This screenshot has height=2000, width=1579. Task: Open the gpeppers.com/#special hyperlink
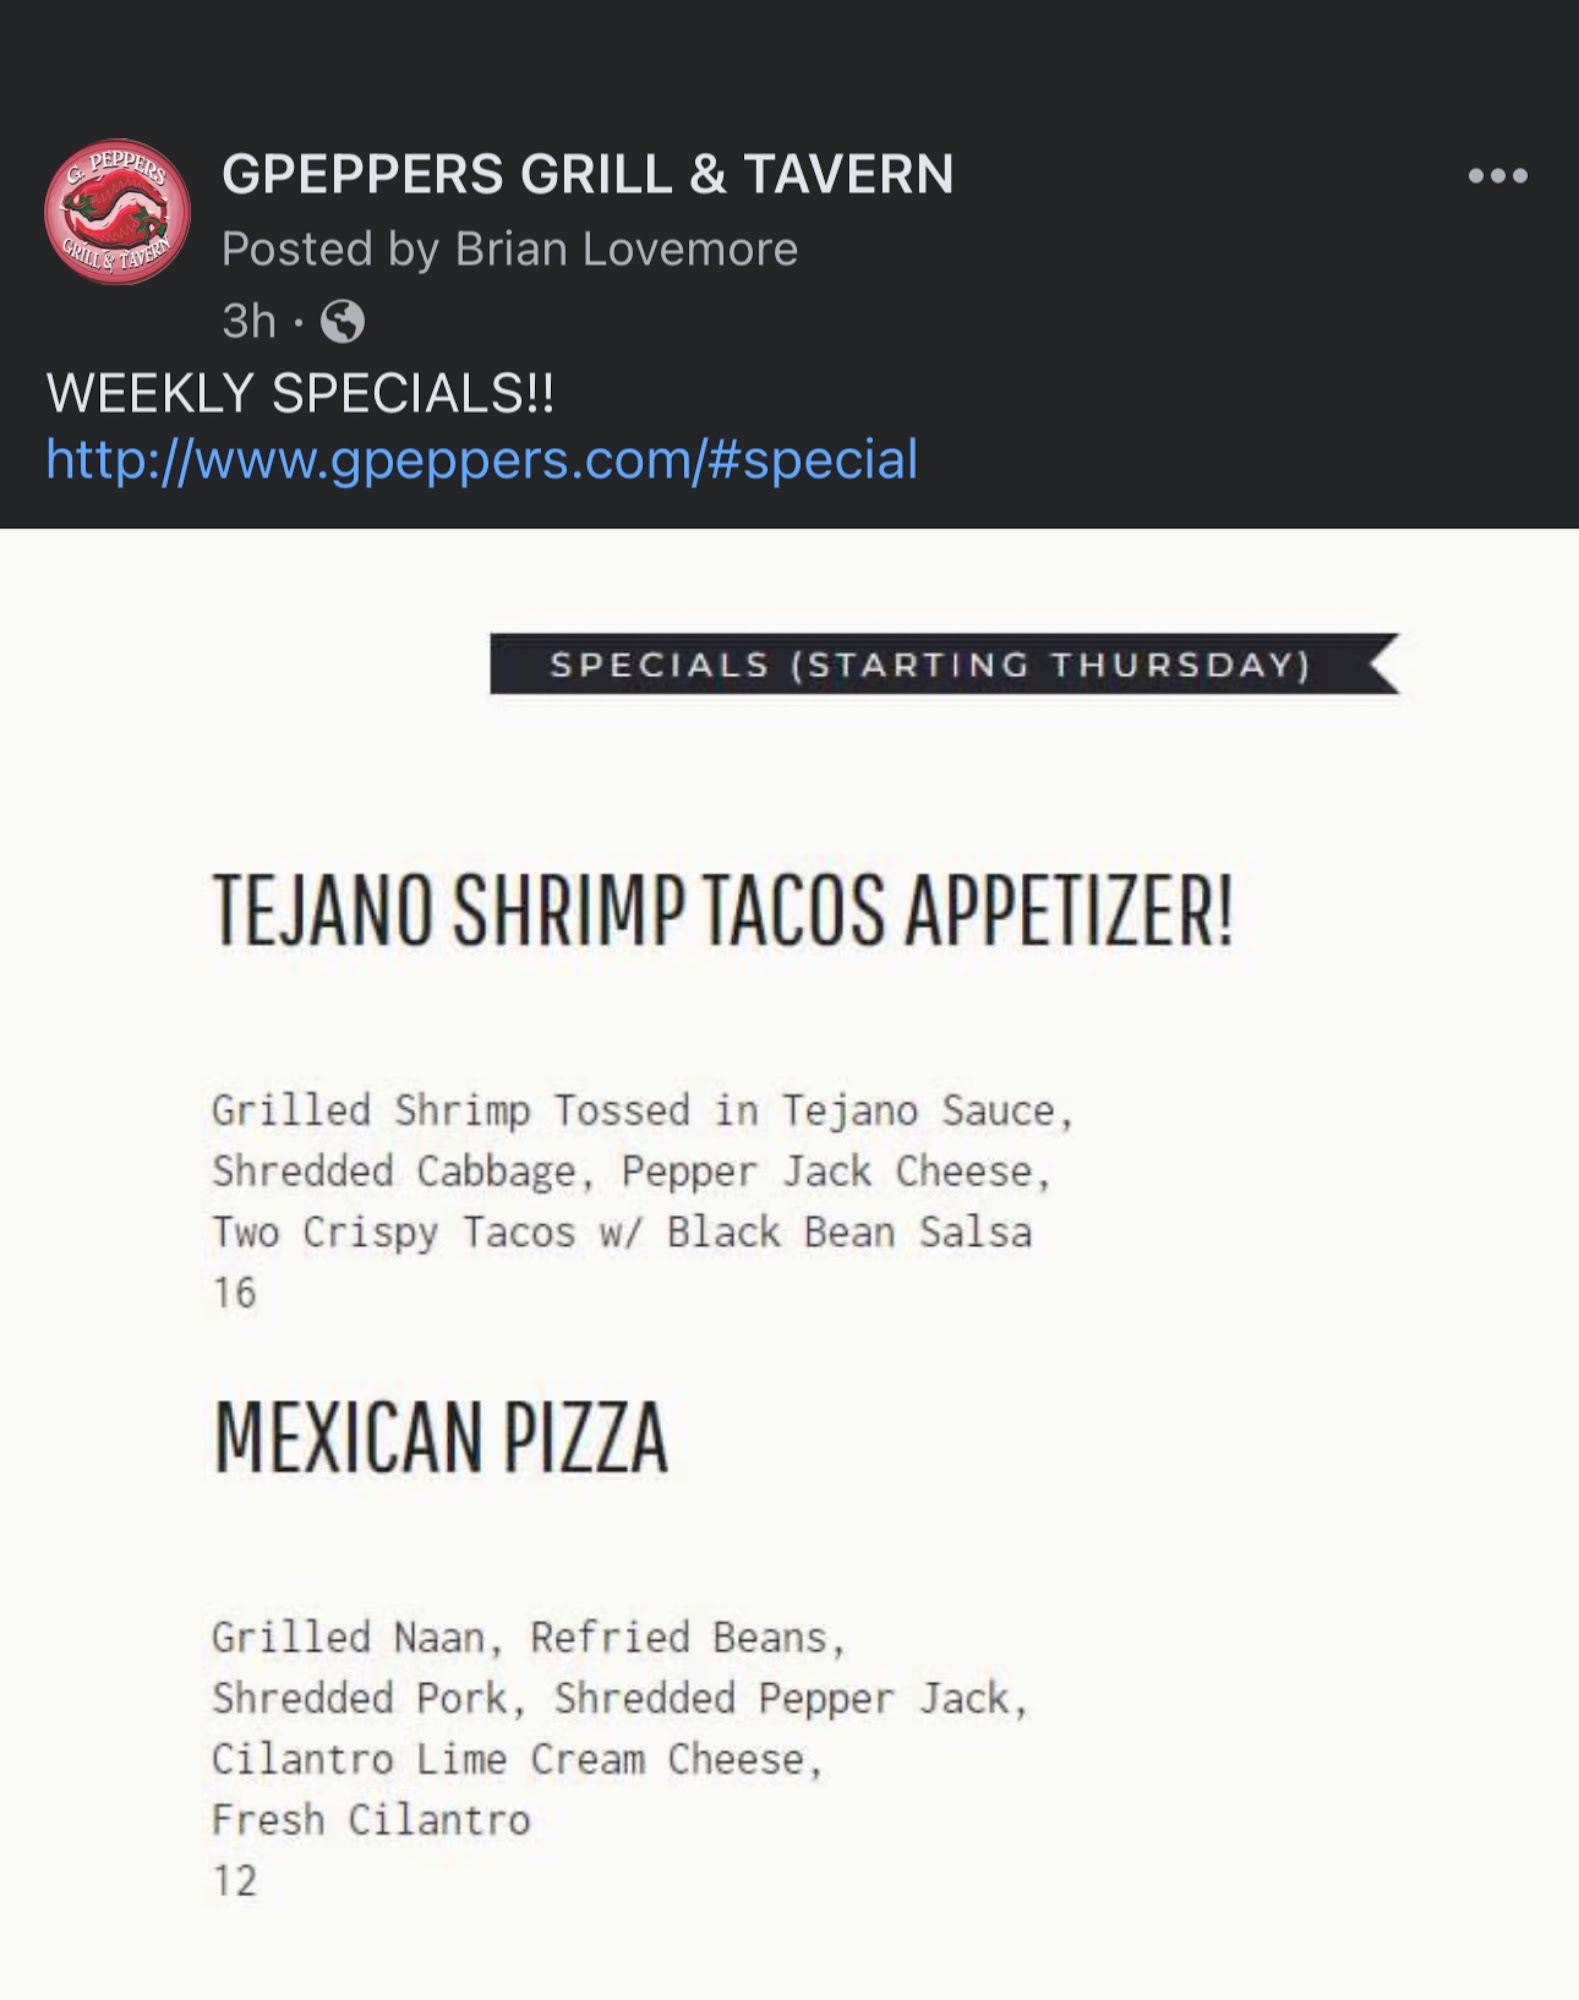481,459
